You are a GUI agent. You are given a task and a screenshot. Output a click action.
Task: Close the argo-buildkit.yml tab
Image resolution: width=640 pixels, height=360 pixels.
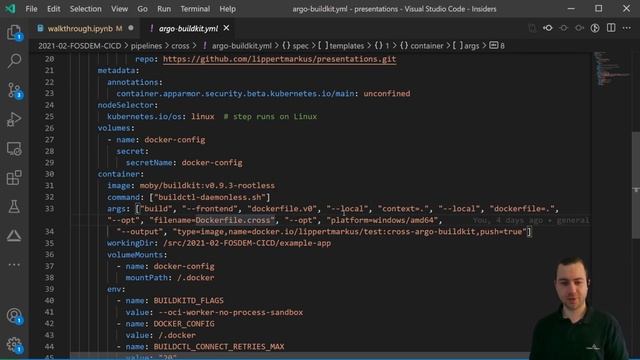(226, 28)
